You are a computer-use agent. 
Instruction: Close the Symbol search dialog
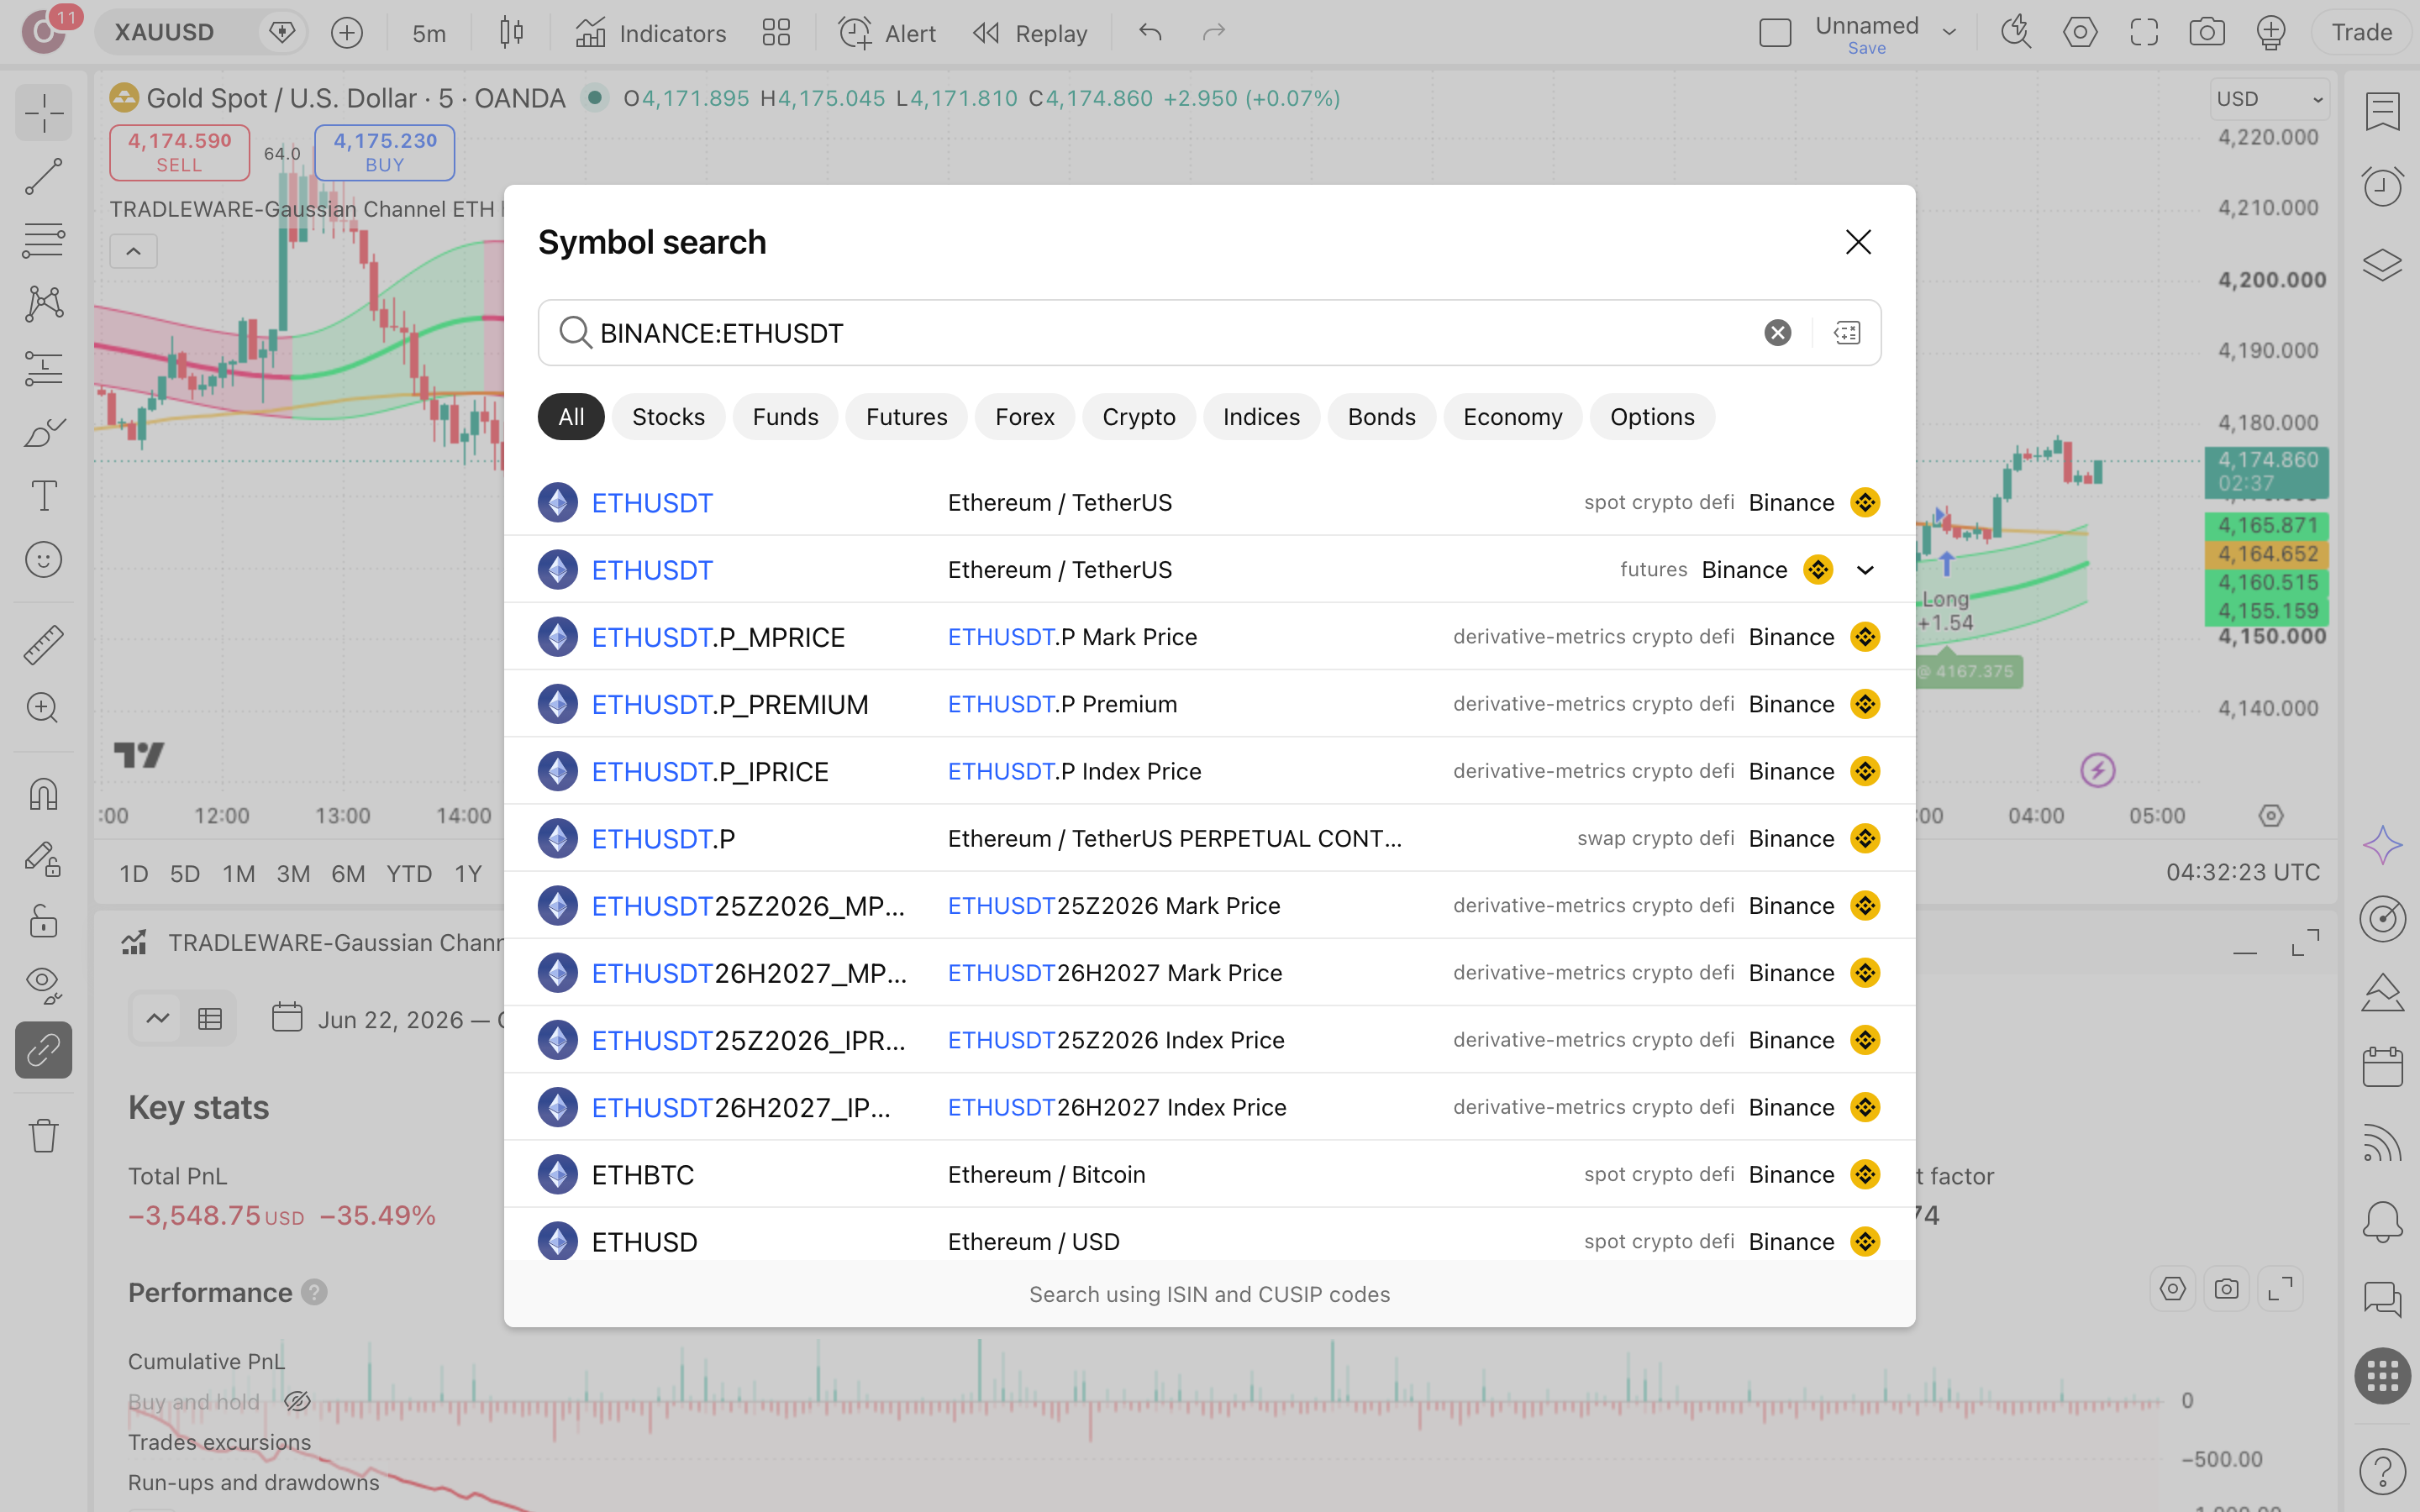click(1858, 242)
